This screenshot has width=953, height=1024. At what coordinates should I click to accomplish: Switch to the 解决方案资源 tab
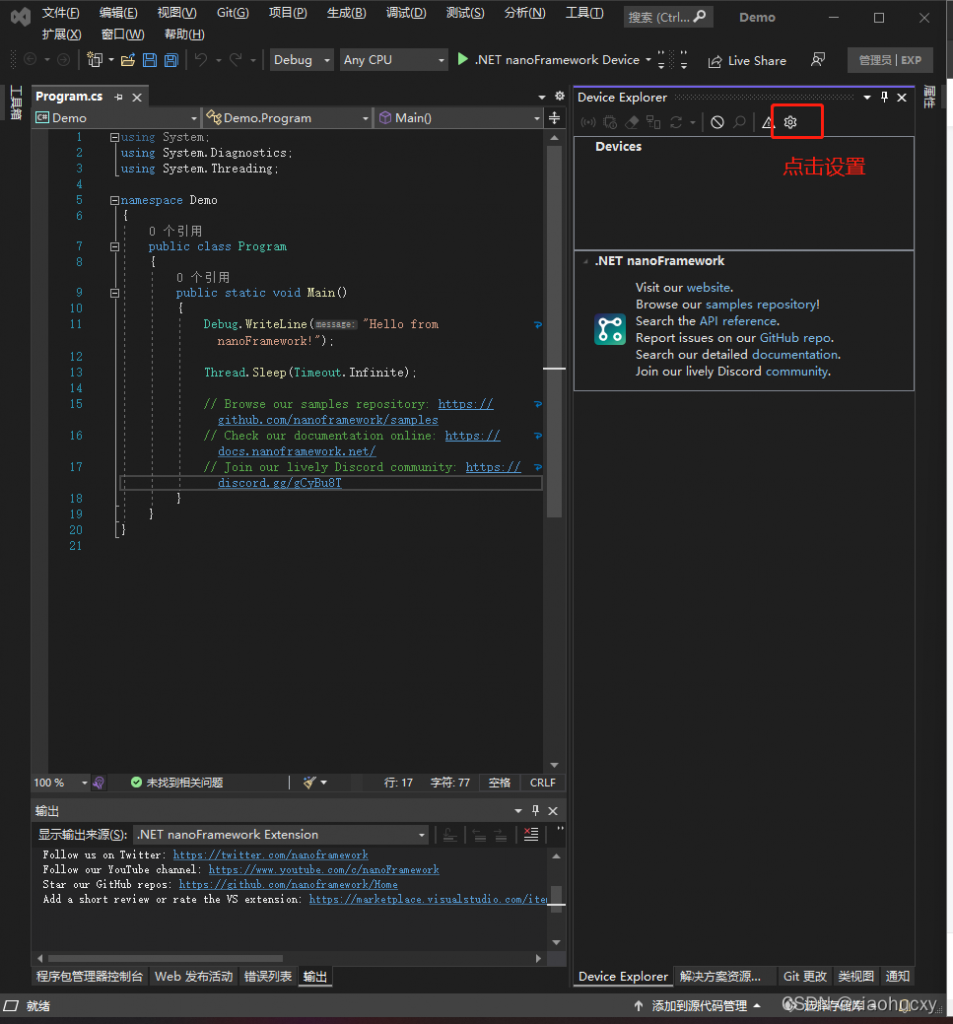(x=720, y=976)
